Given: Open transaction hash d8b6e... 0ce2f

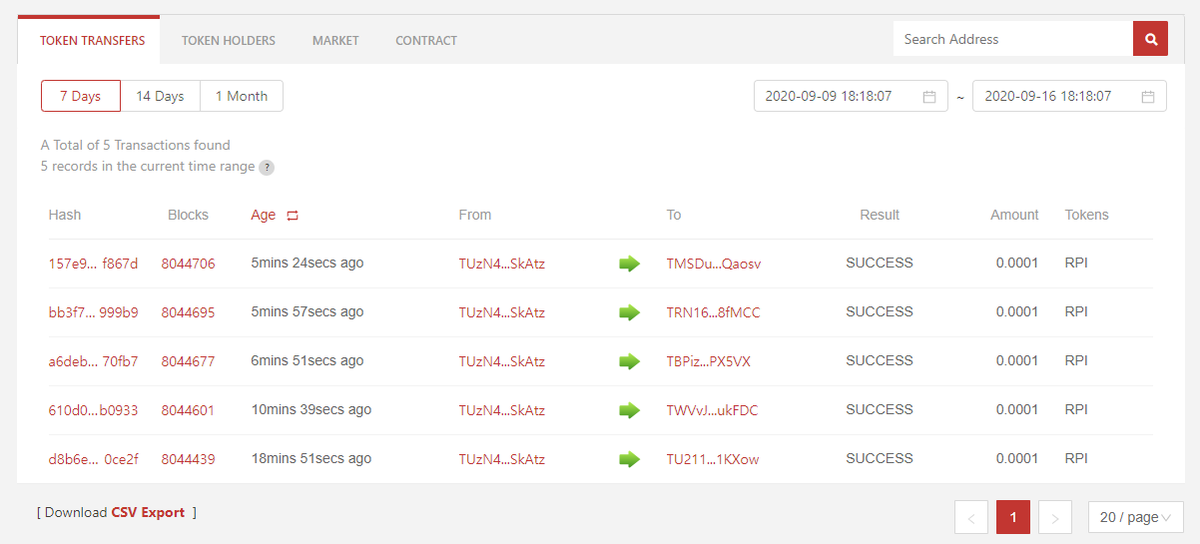Looking at the screenshot, I should (93, 459).
